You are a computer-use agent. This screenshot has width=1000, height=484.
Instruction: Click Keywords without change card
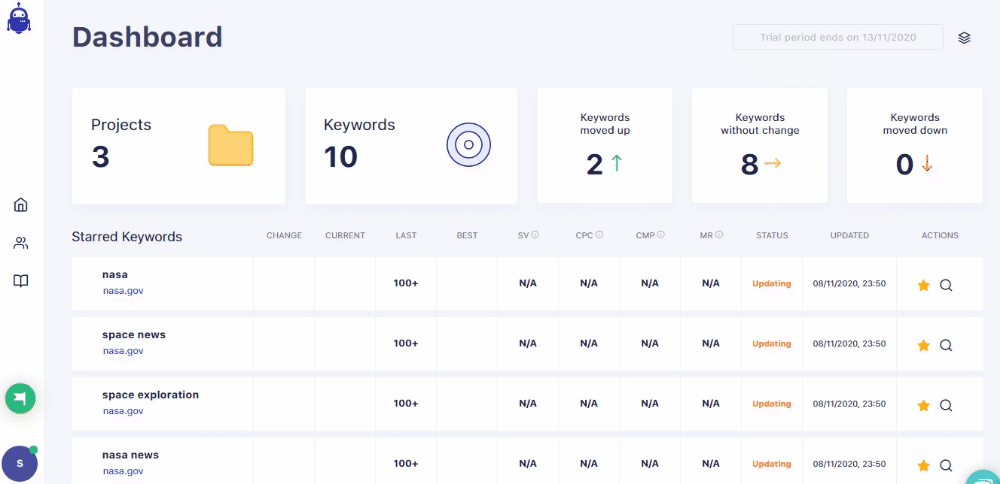[x=760, y=146]
